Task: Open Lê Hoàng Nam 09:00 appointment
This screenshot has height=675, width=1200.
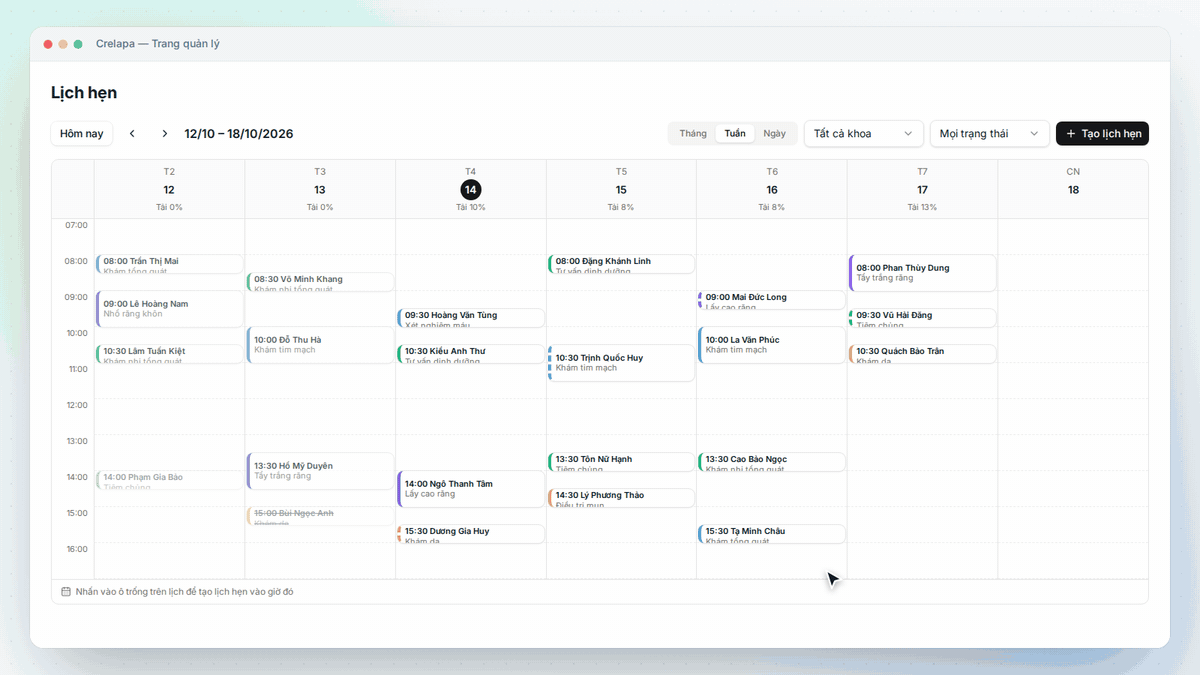Action: coord(170,309)
